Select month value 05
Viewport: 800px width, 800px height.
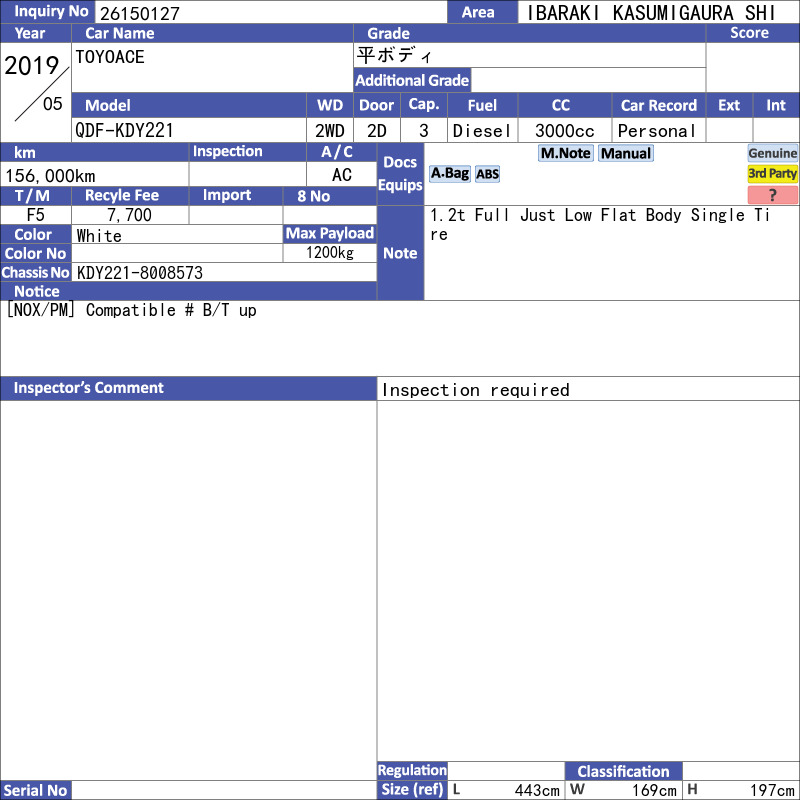53,104
